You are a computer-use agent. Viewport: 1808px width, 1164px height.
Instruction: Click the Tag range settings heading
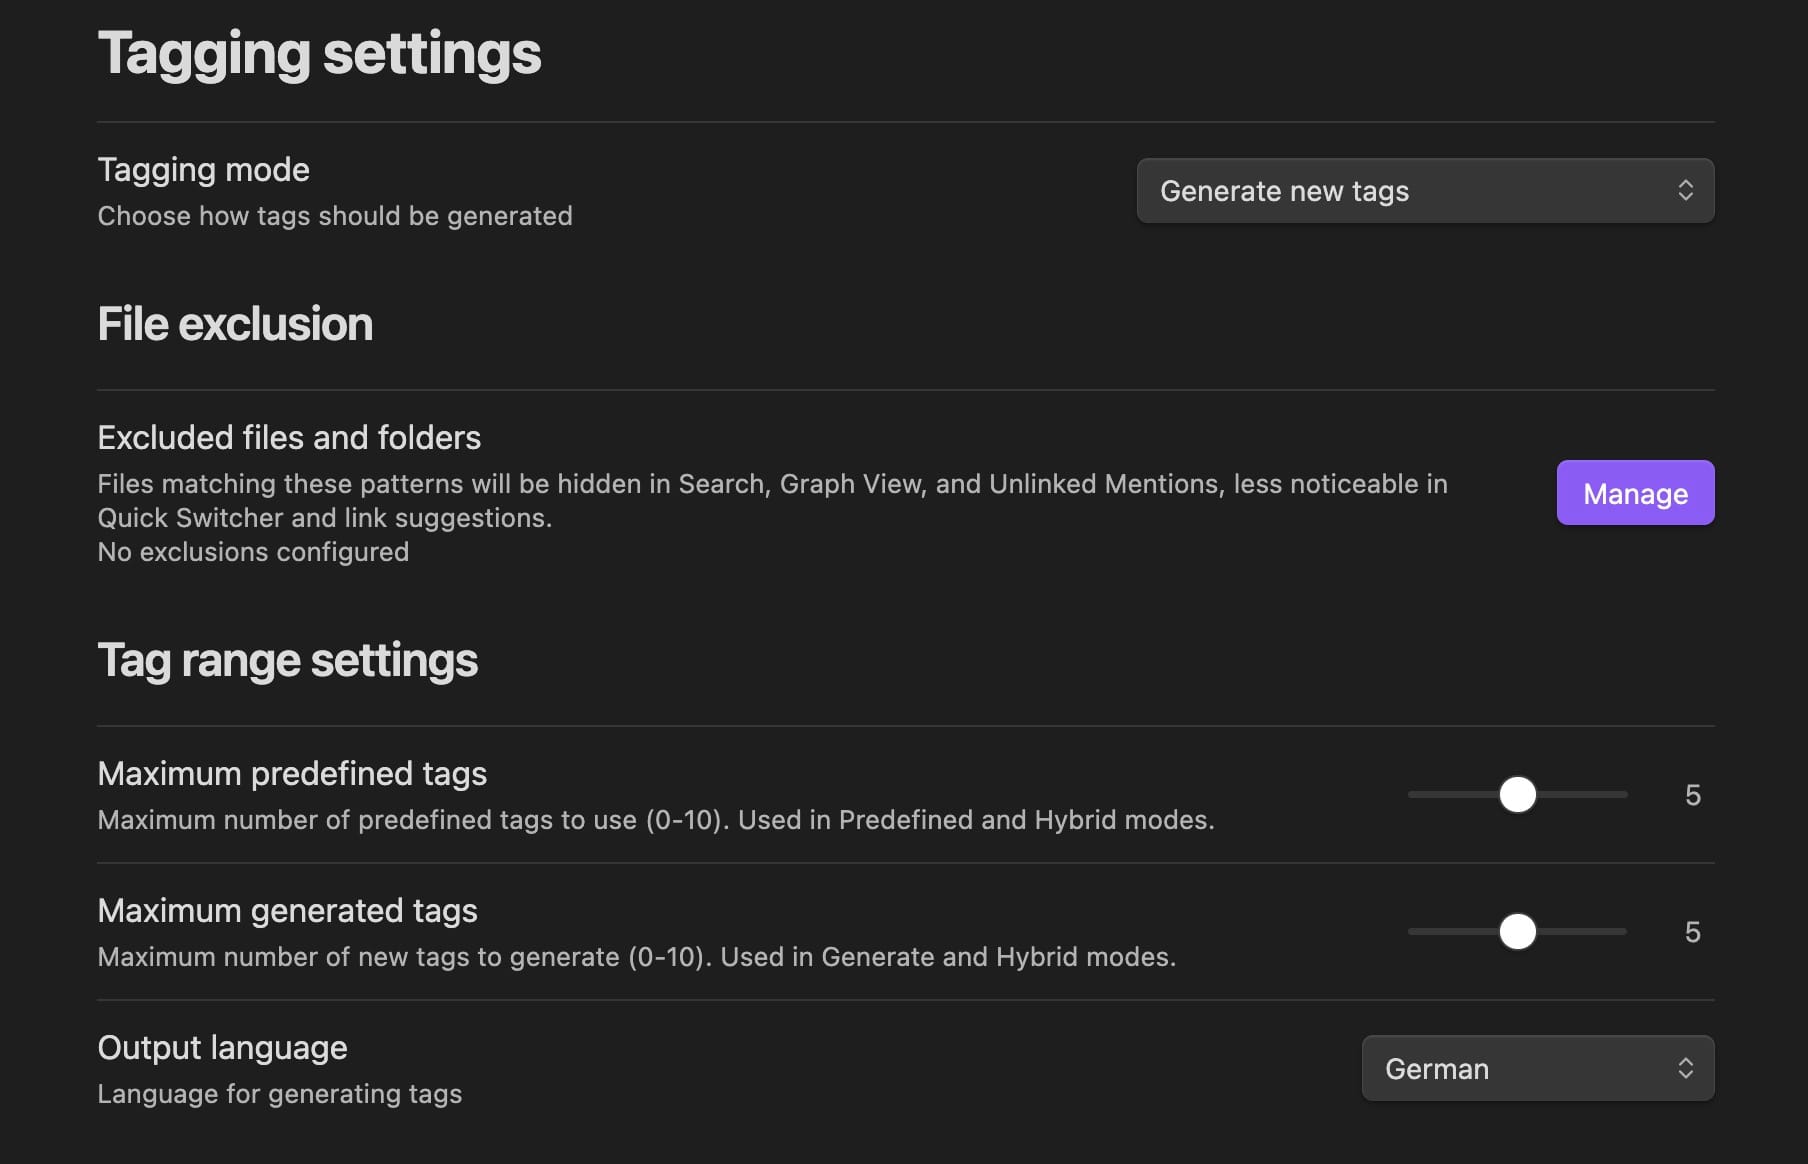point(287,661)
